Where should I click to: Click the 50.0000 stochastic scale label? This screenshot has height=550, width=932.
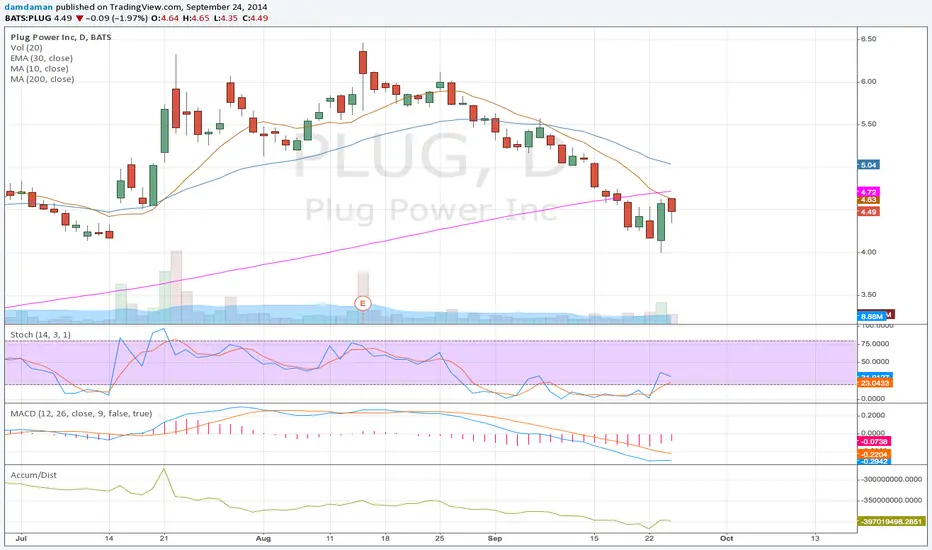point(875,362)
